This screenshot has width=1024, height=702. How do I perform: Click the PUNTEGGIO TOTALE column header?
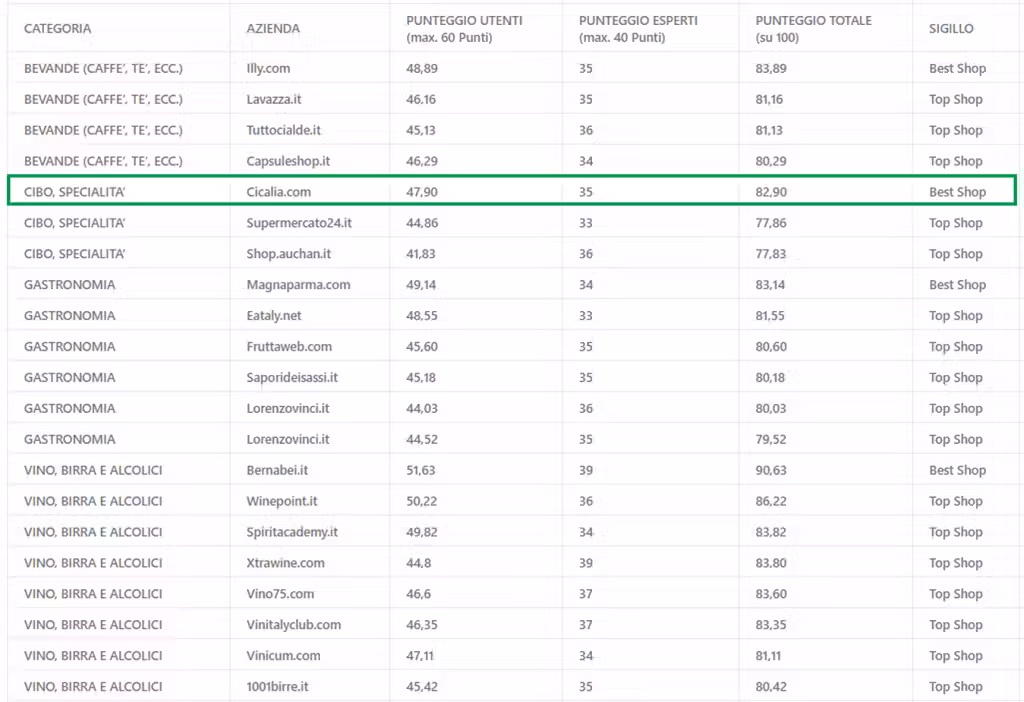tap(813, 29)
